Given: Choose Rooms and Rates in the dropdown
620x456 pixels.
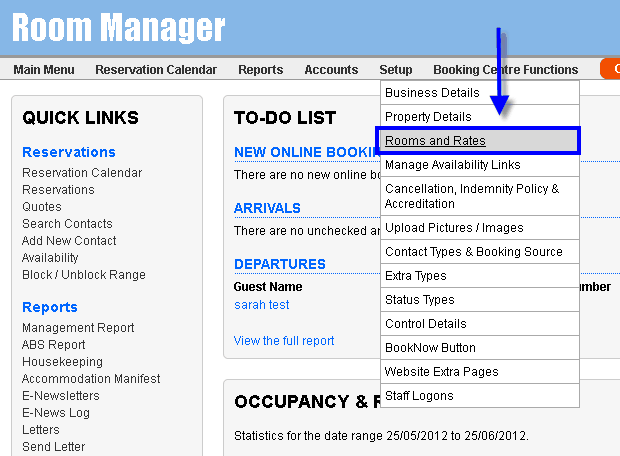Looking at the screenshot, I should tap(480, 141).
